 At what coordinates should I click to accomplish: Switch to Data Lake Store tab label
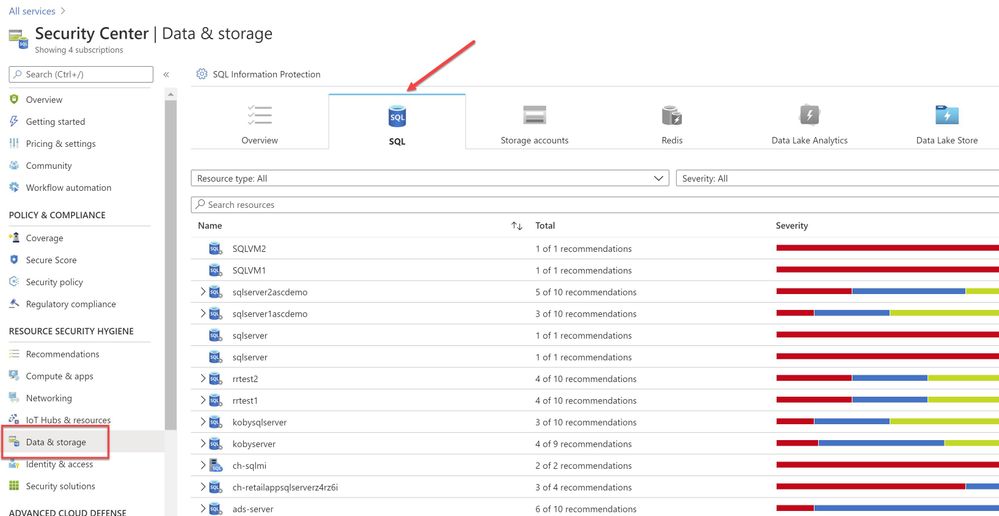[947, 140]
